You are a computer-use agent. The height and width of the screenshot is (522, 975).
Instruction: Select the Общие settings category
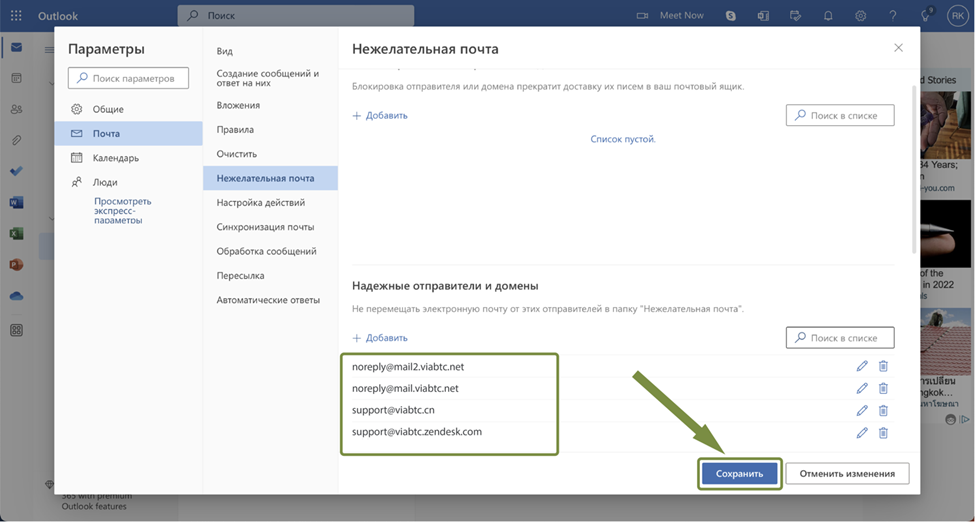pos(128,109)
